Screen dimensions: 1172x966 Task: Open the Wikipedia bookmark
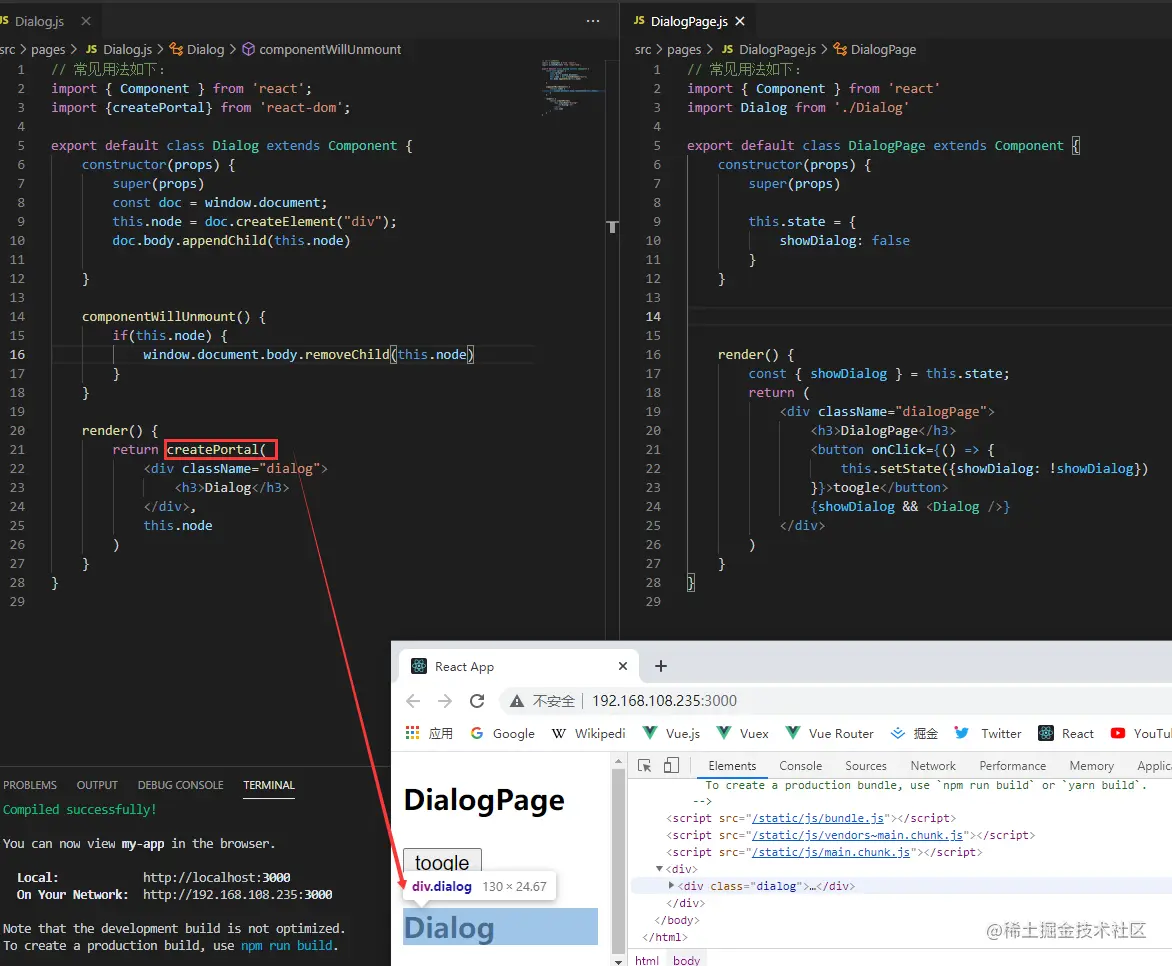(x=588, y=733)
